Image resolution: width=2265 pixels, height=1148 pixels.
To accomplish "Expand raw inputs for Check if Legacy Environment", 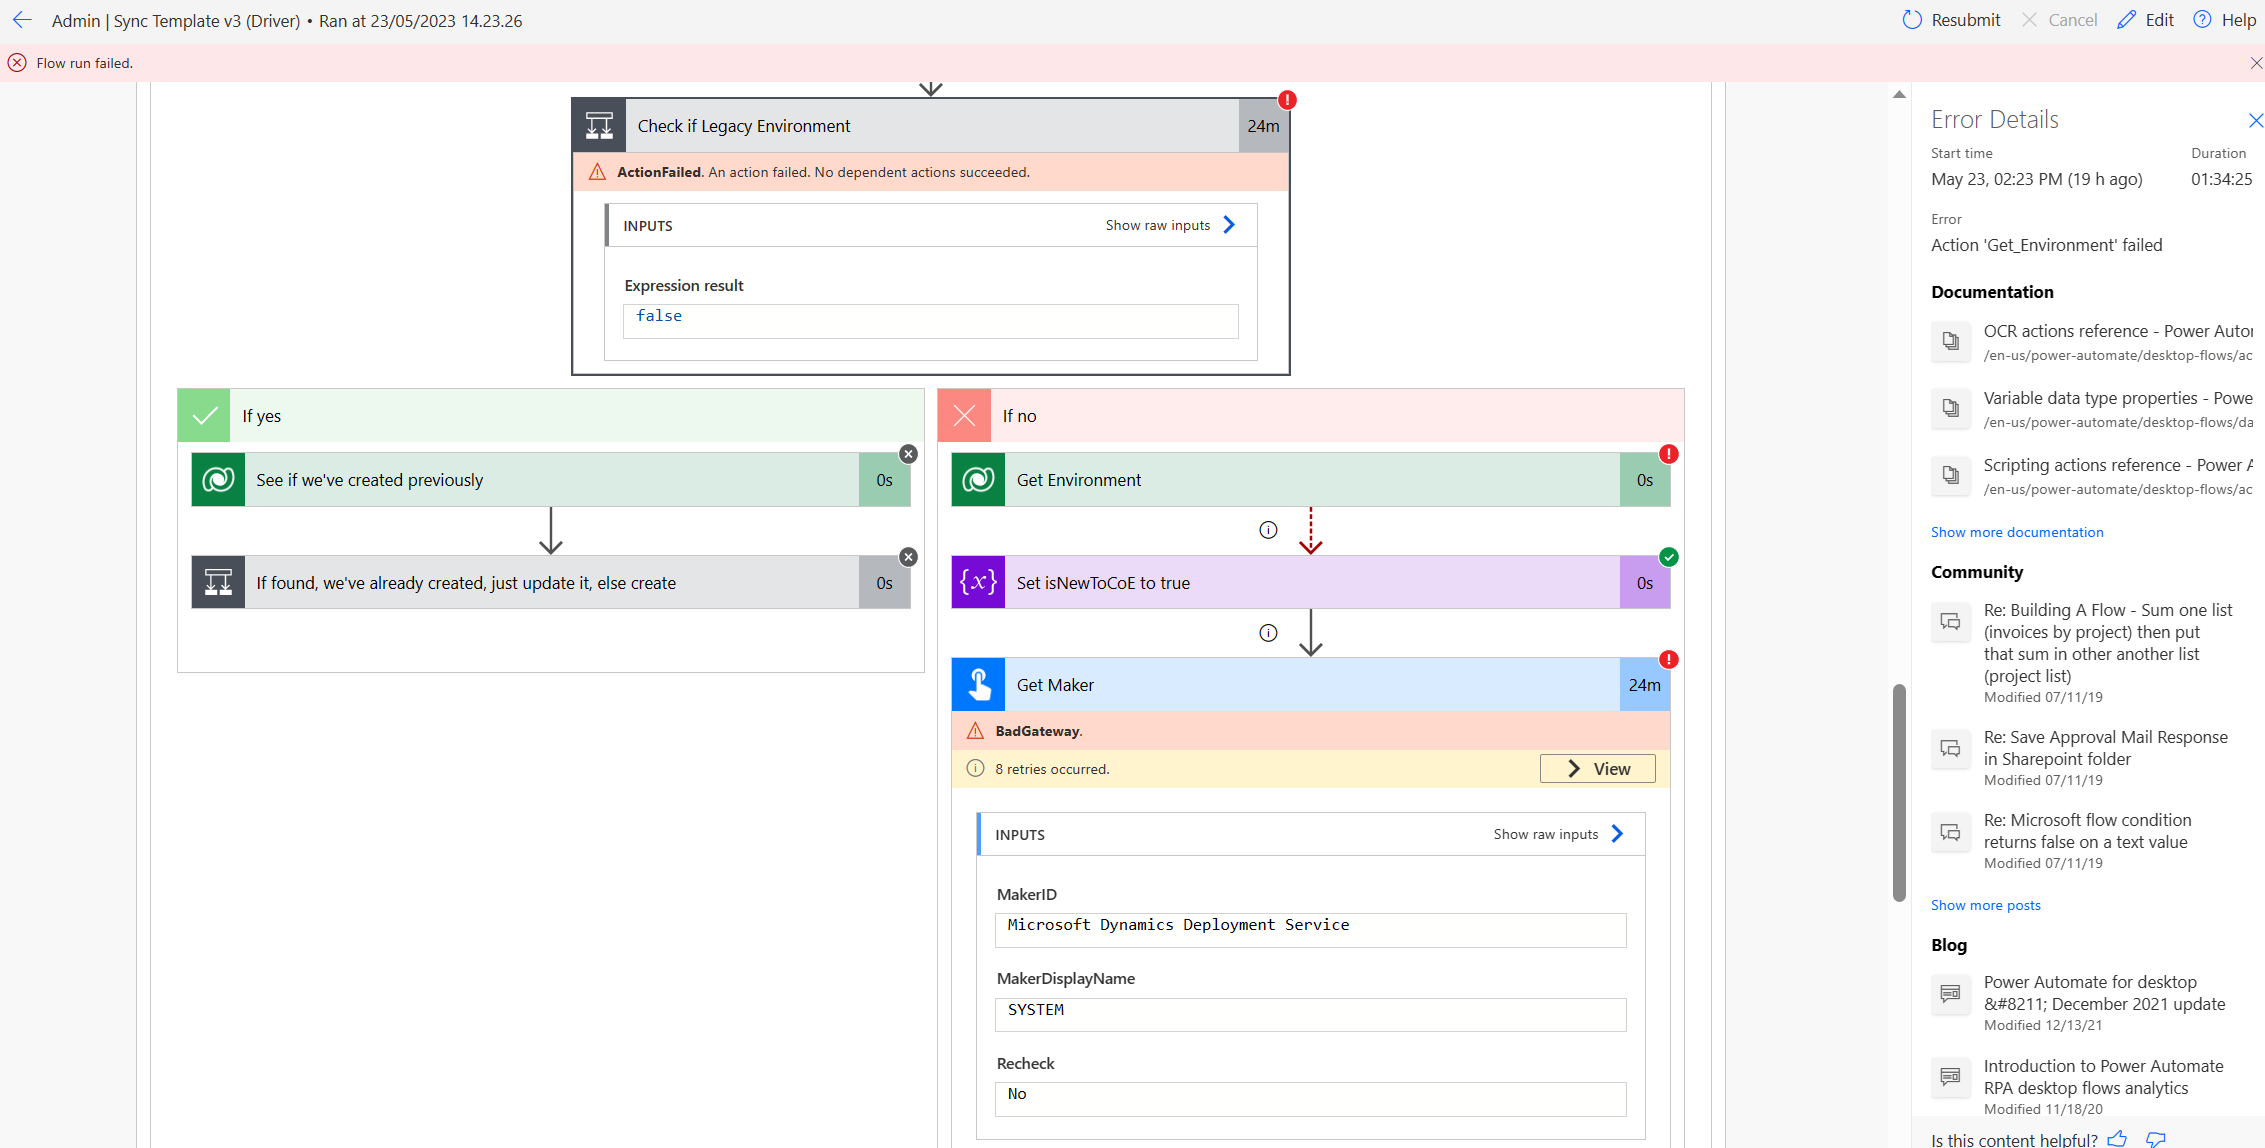I will (x=1170, y=224).
